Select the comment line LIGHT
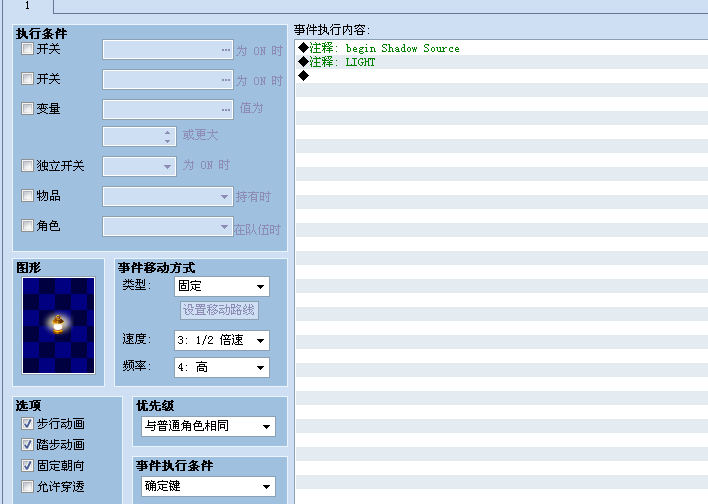708x504 pixels. coord(502,62)
